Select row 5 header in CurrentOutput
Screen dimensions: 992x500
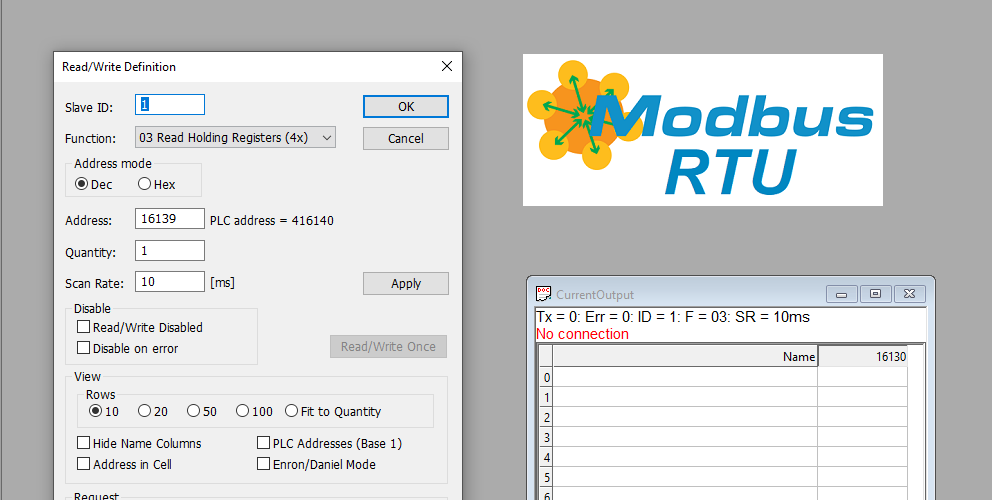point(546,477)
